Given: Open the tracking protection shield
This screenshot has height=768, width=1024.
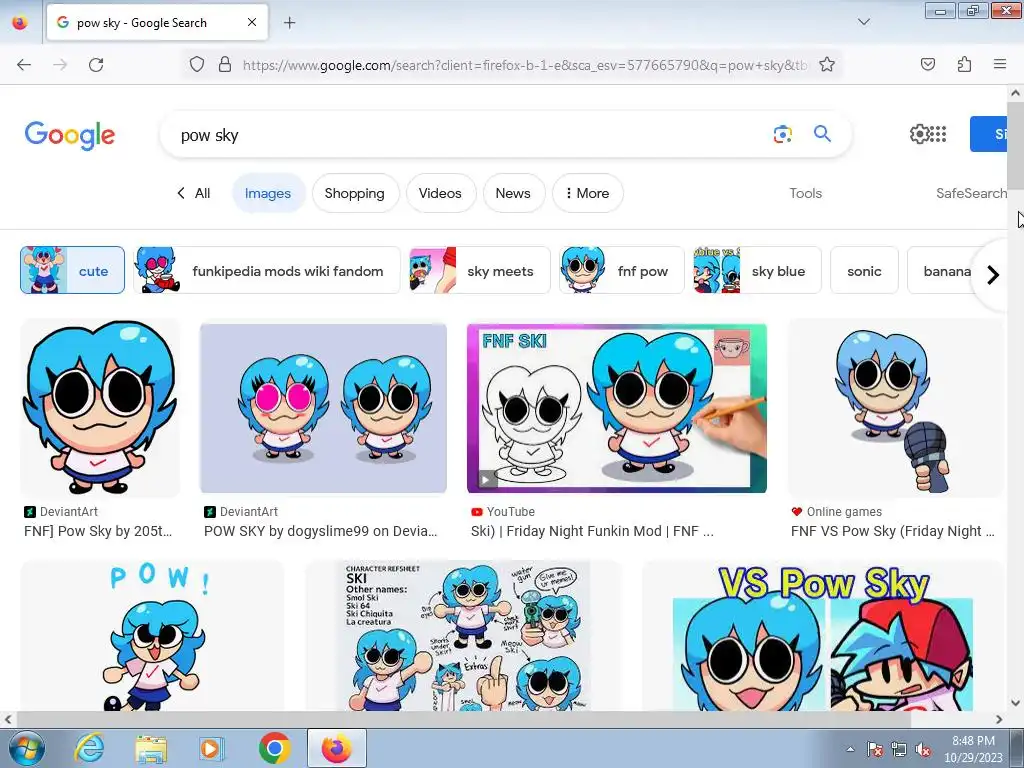Looking at the screenshot, I should 197,64.
